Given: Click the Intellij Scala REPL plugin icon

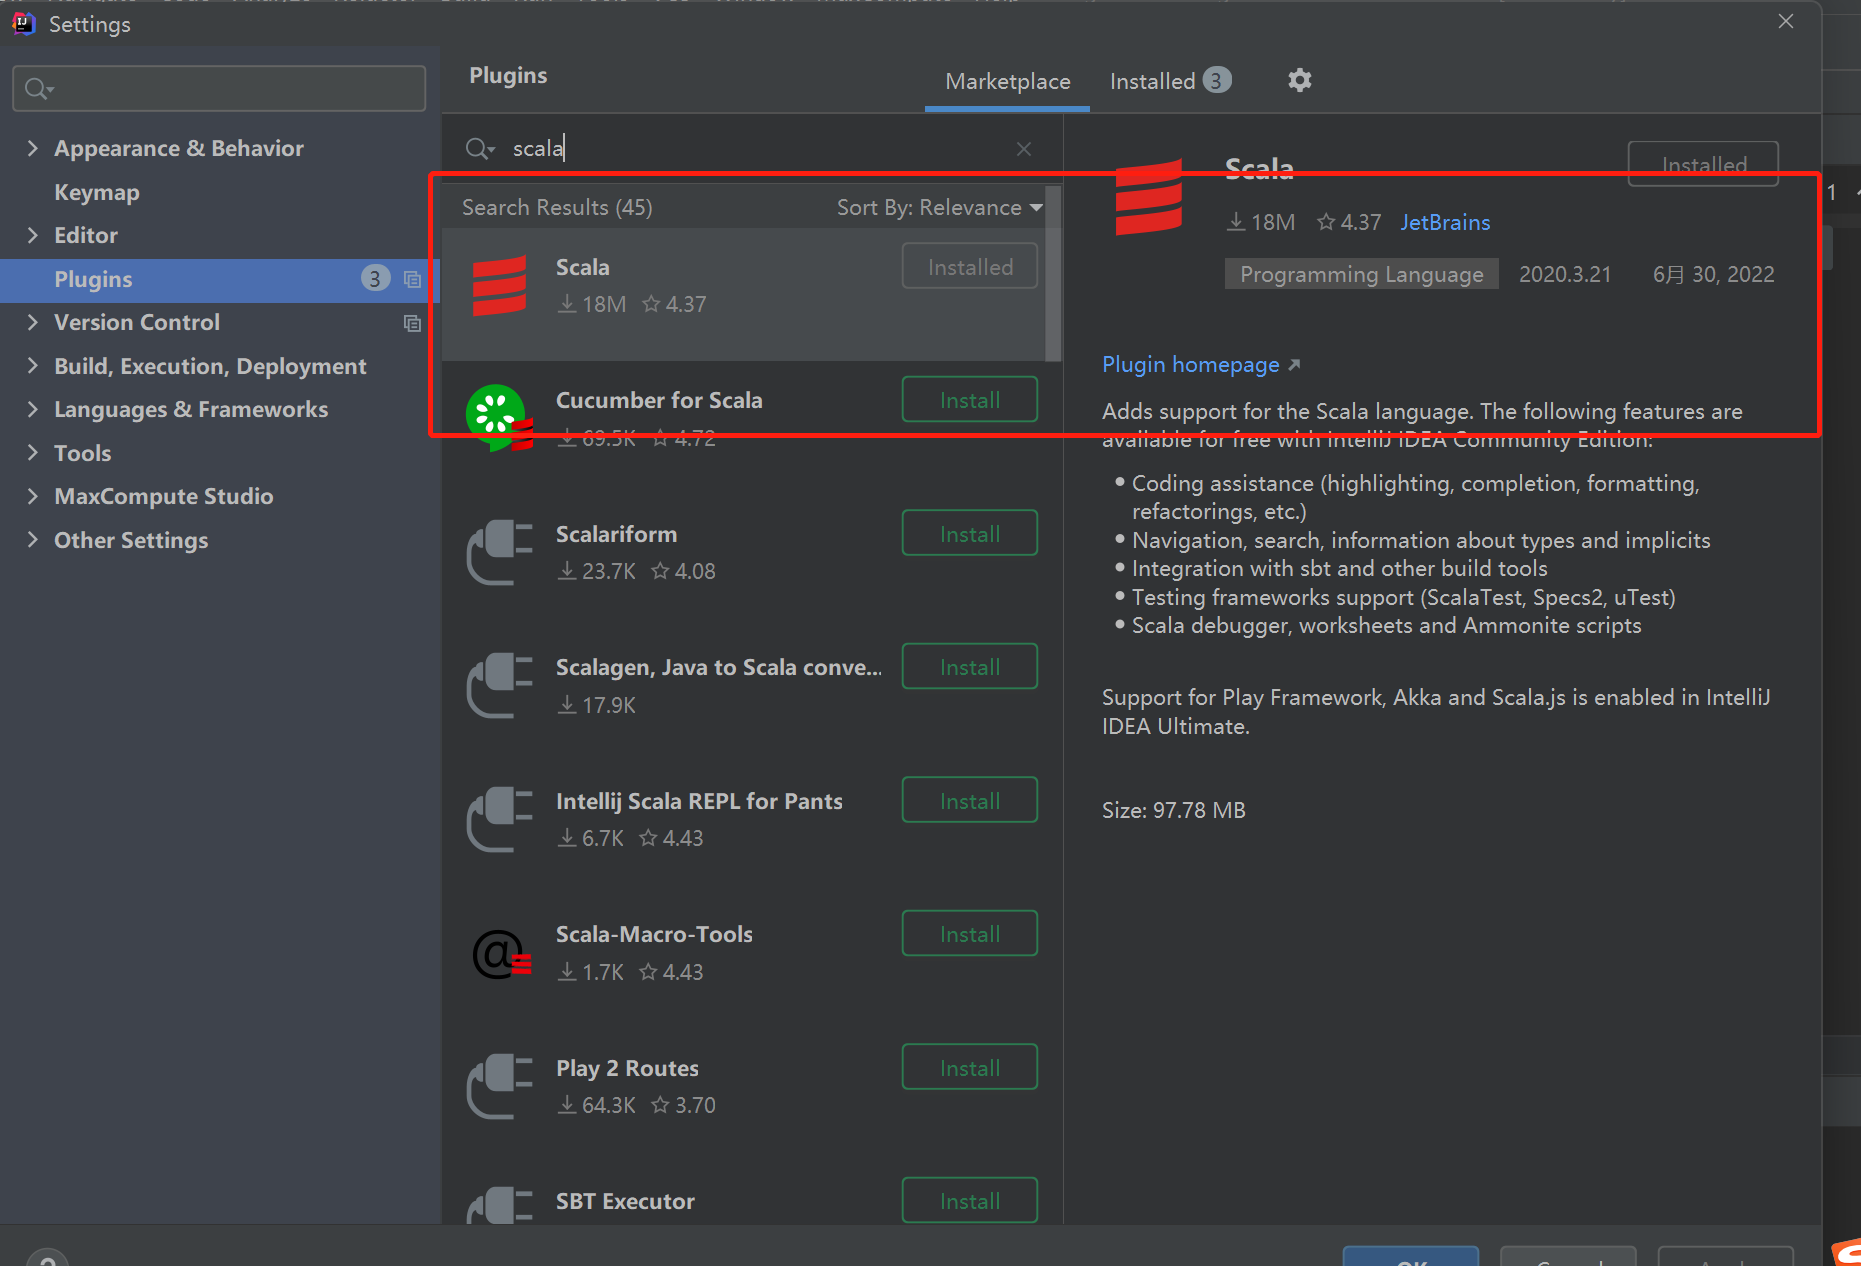Looking at the screenshot, I should [x=499, y=819].
